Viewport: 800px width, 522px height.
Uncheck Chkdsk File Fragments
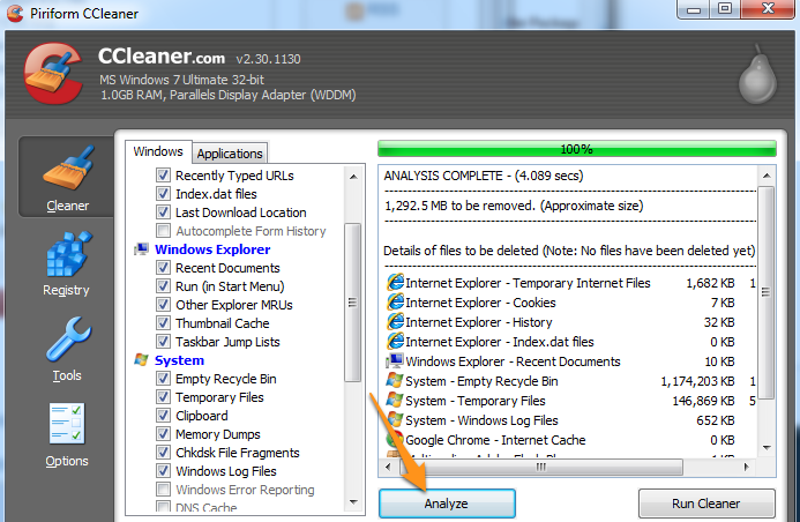click(x=163, y=452)
